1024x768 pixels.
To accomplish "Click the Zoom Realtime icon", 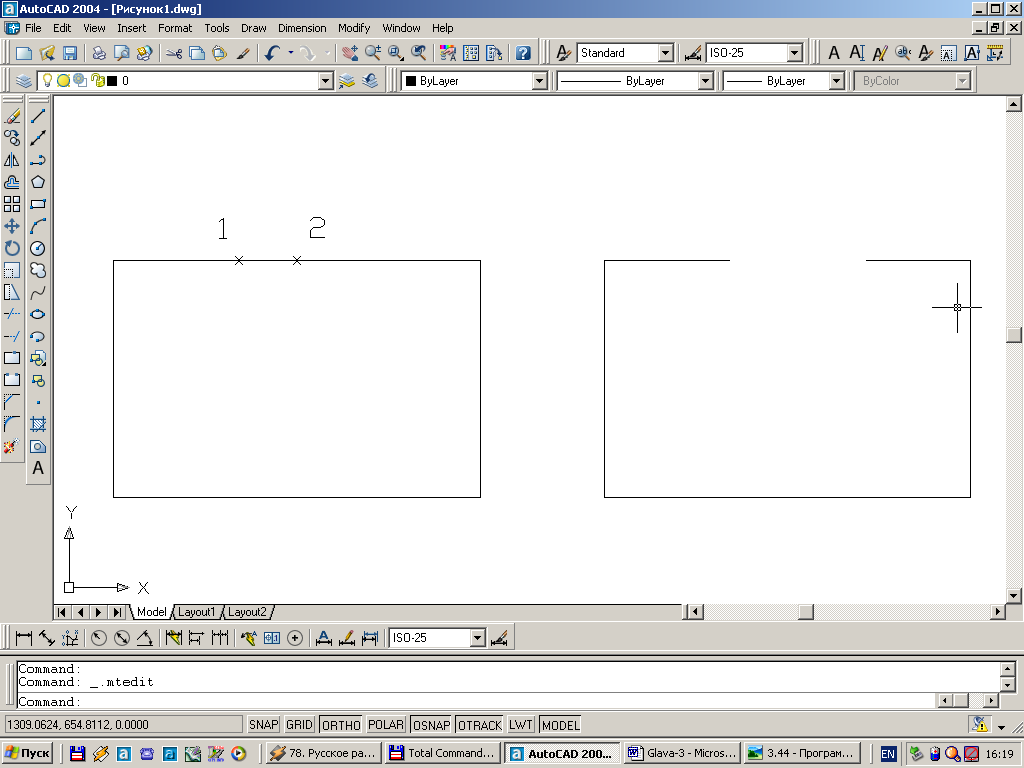I will click(373, 53).
